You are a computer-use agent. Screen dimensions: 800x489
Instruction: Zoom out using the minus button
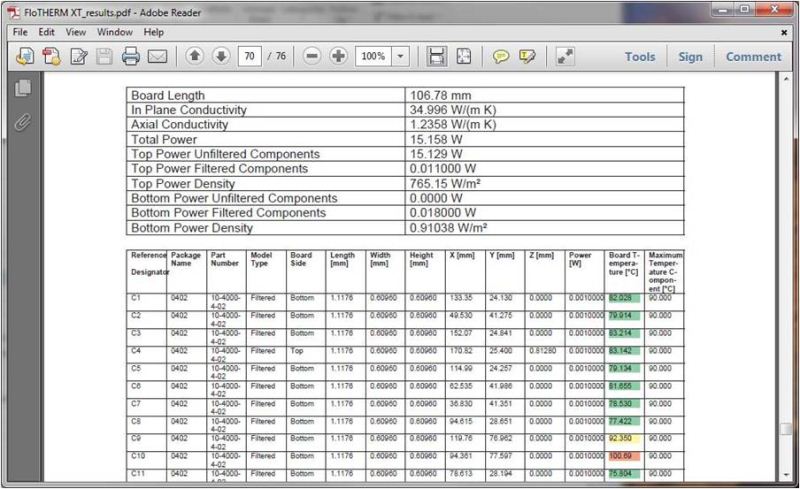coord(312,57)
